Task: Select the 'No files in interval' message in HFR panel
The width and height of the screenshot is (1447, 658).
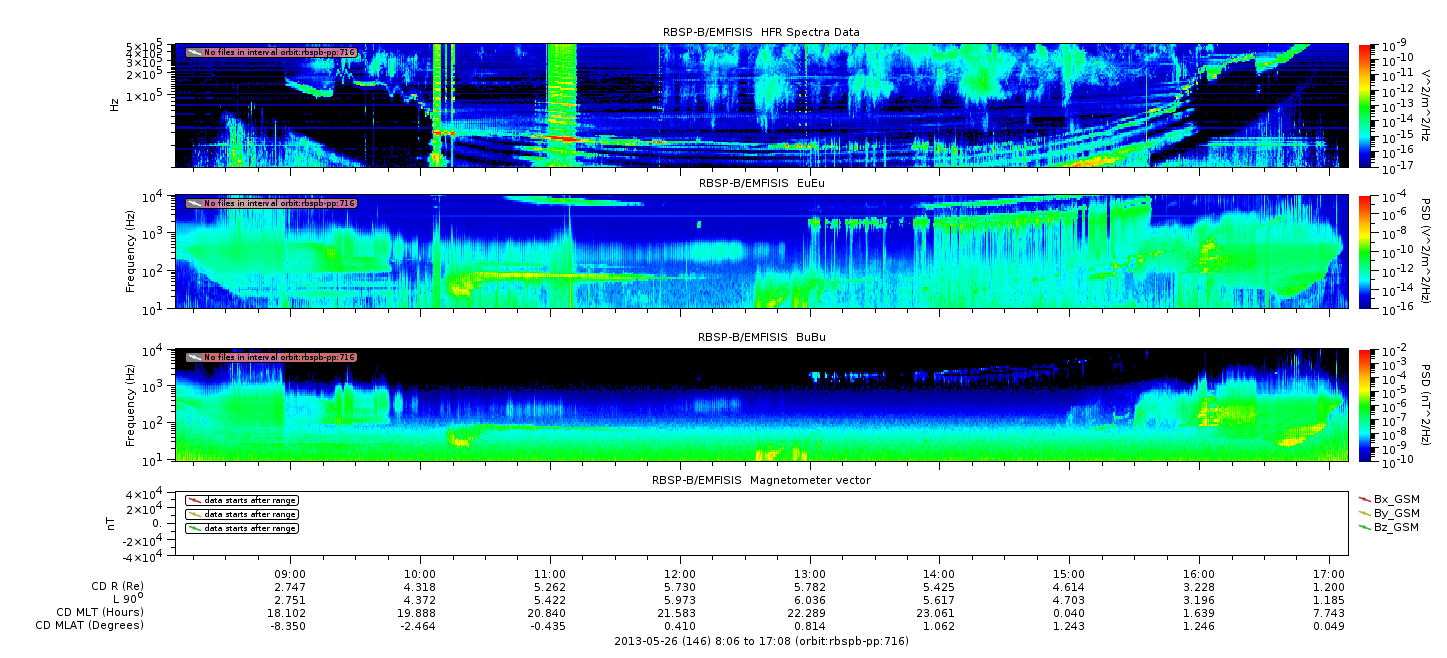Action: click(279, 52)
